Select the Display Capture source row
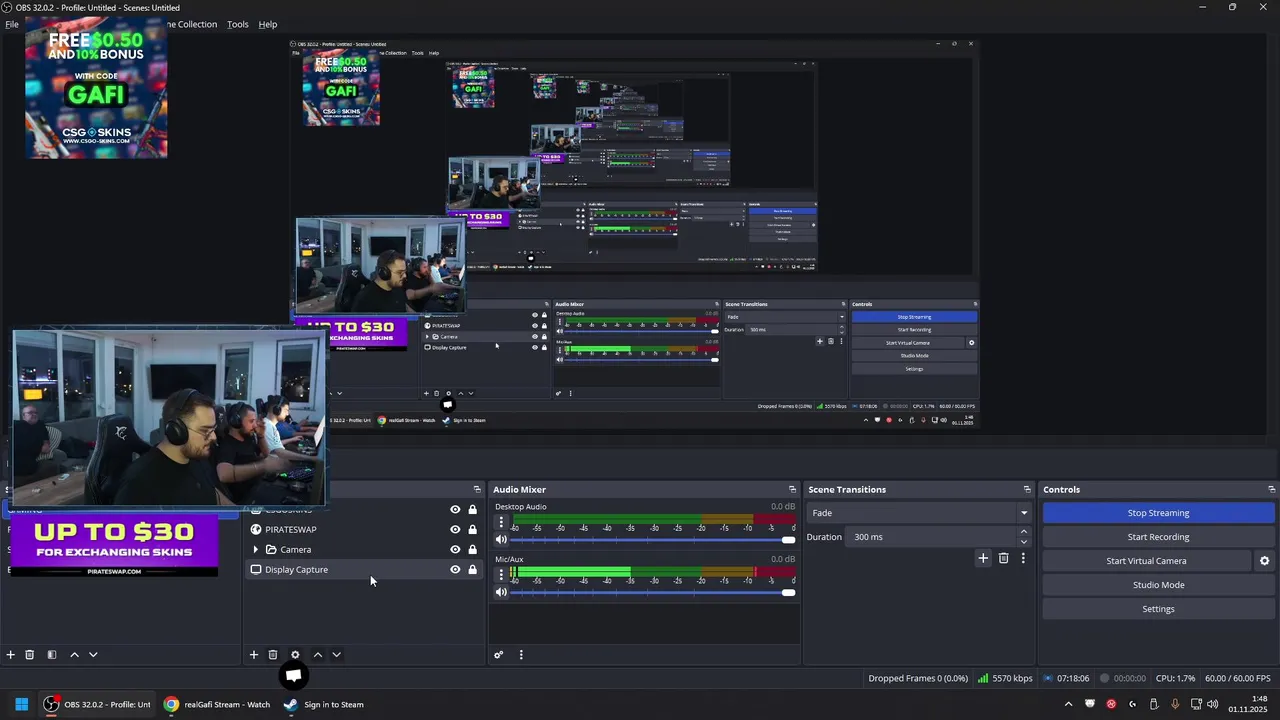Image resolution: width=1280 pixels, height=720 pixels. [364, 570]
